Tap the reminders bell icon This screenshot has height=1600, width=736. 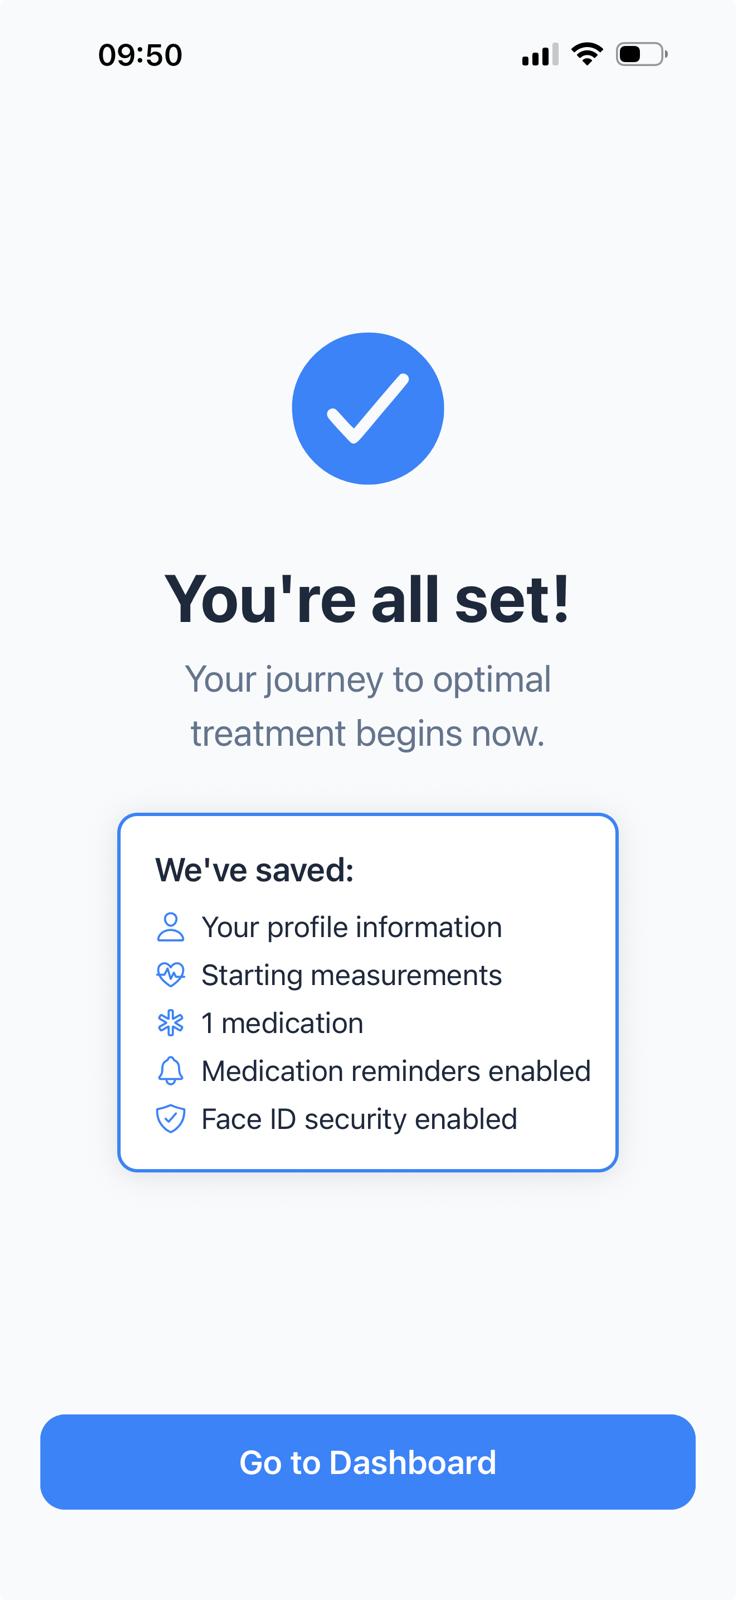pos(171,1071)
